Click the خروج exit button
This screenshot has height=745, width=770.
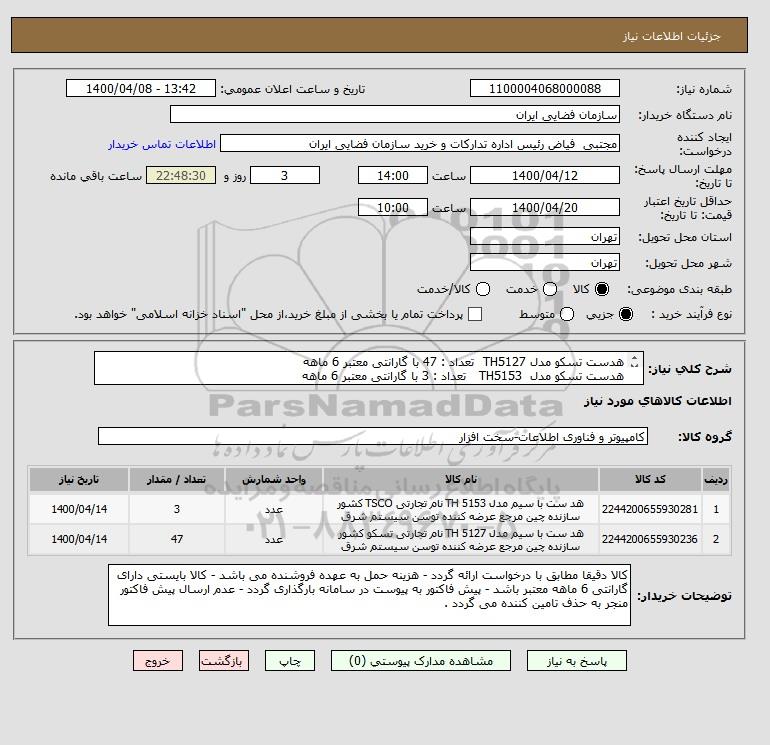(158, 661)
